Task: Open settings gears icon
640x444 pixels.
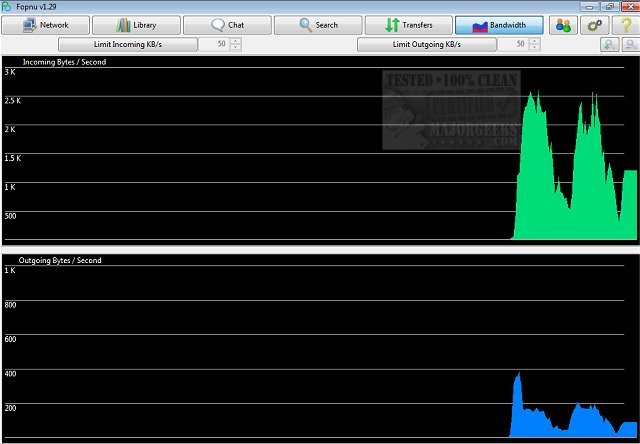Action: point(595,25)
